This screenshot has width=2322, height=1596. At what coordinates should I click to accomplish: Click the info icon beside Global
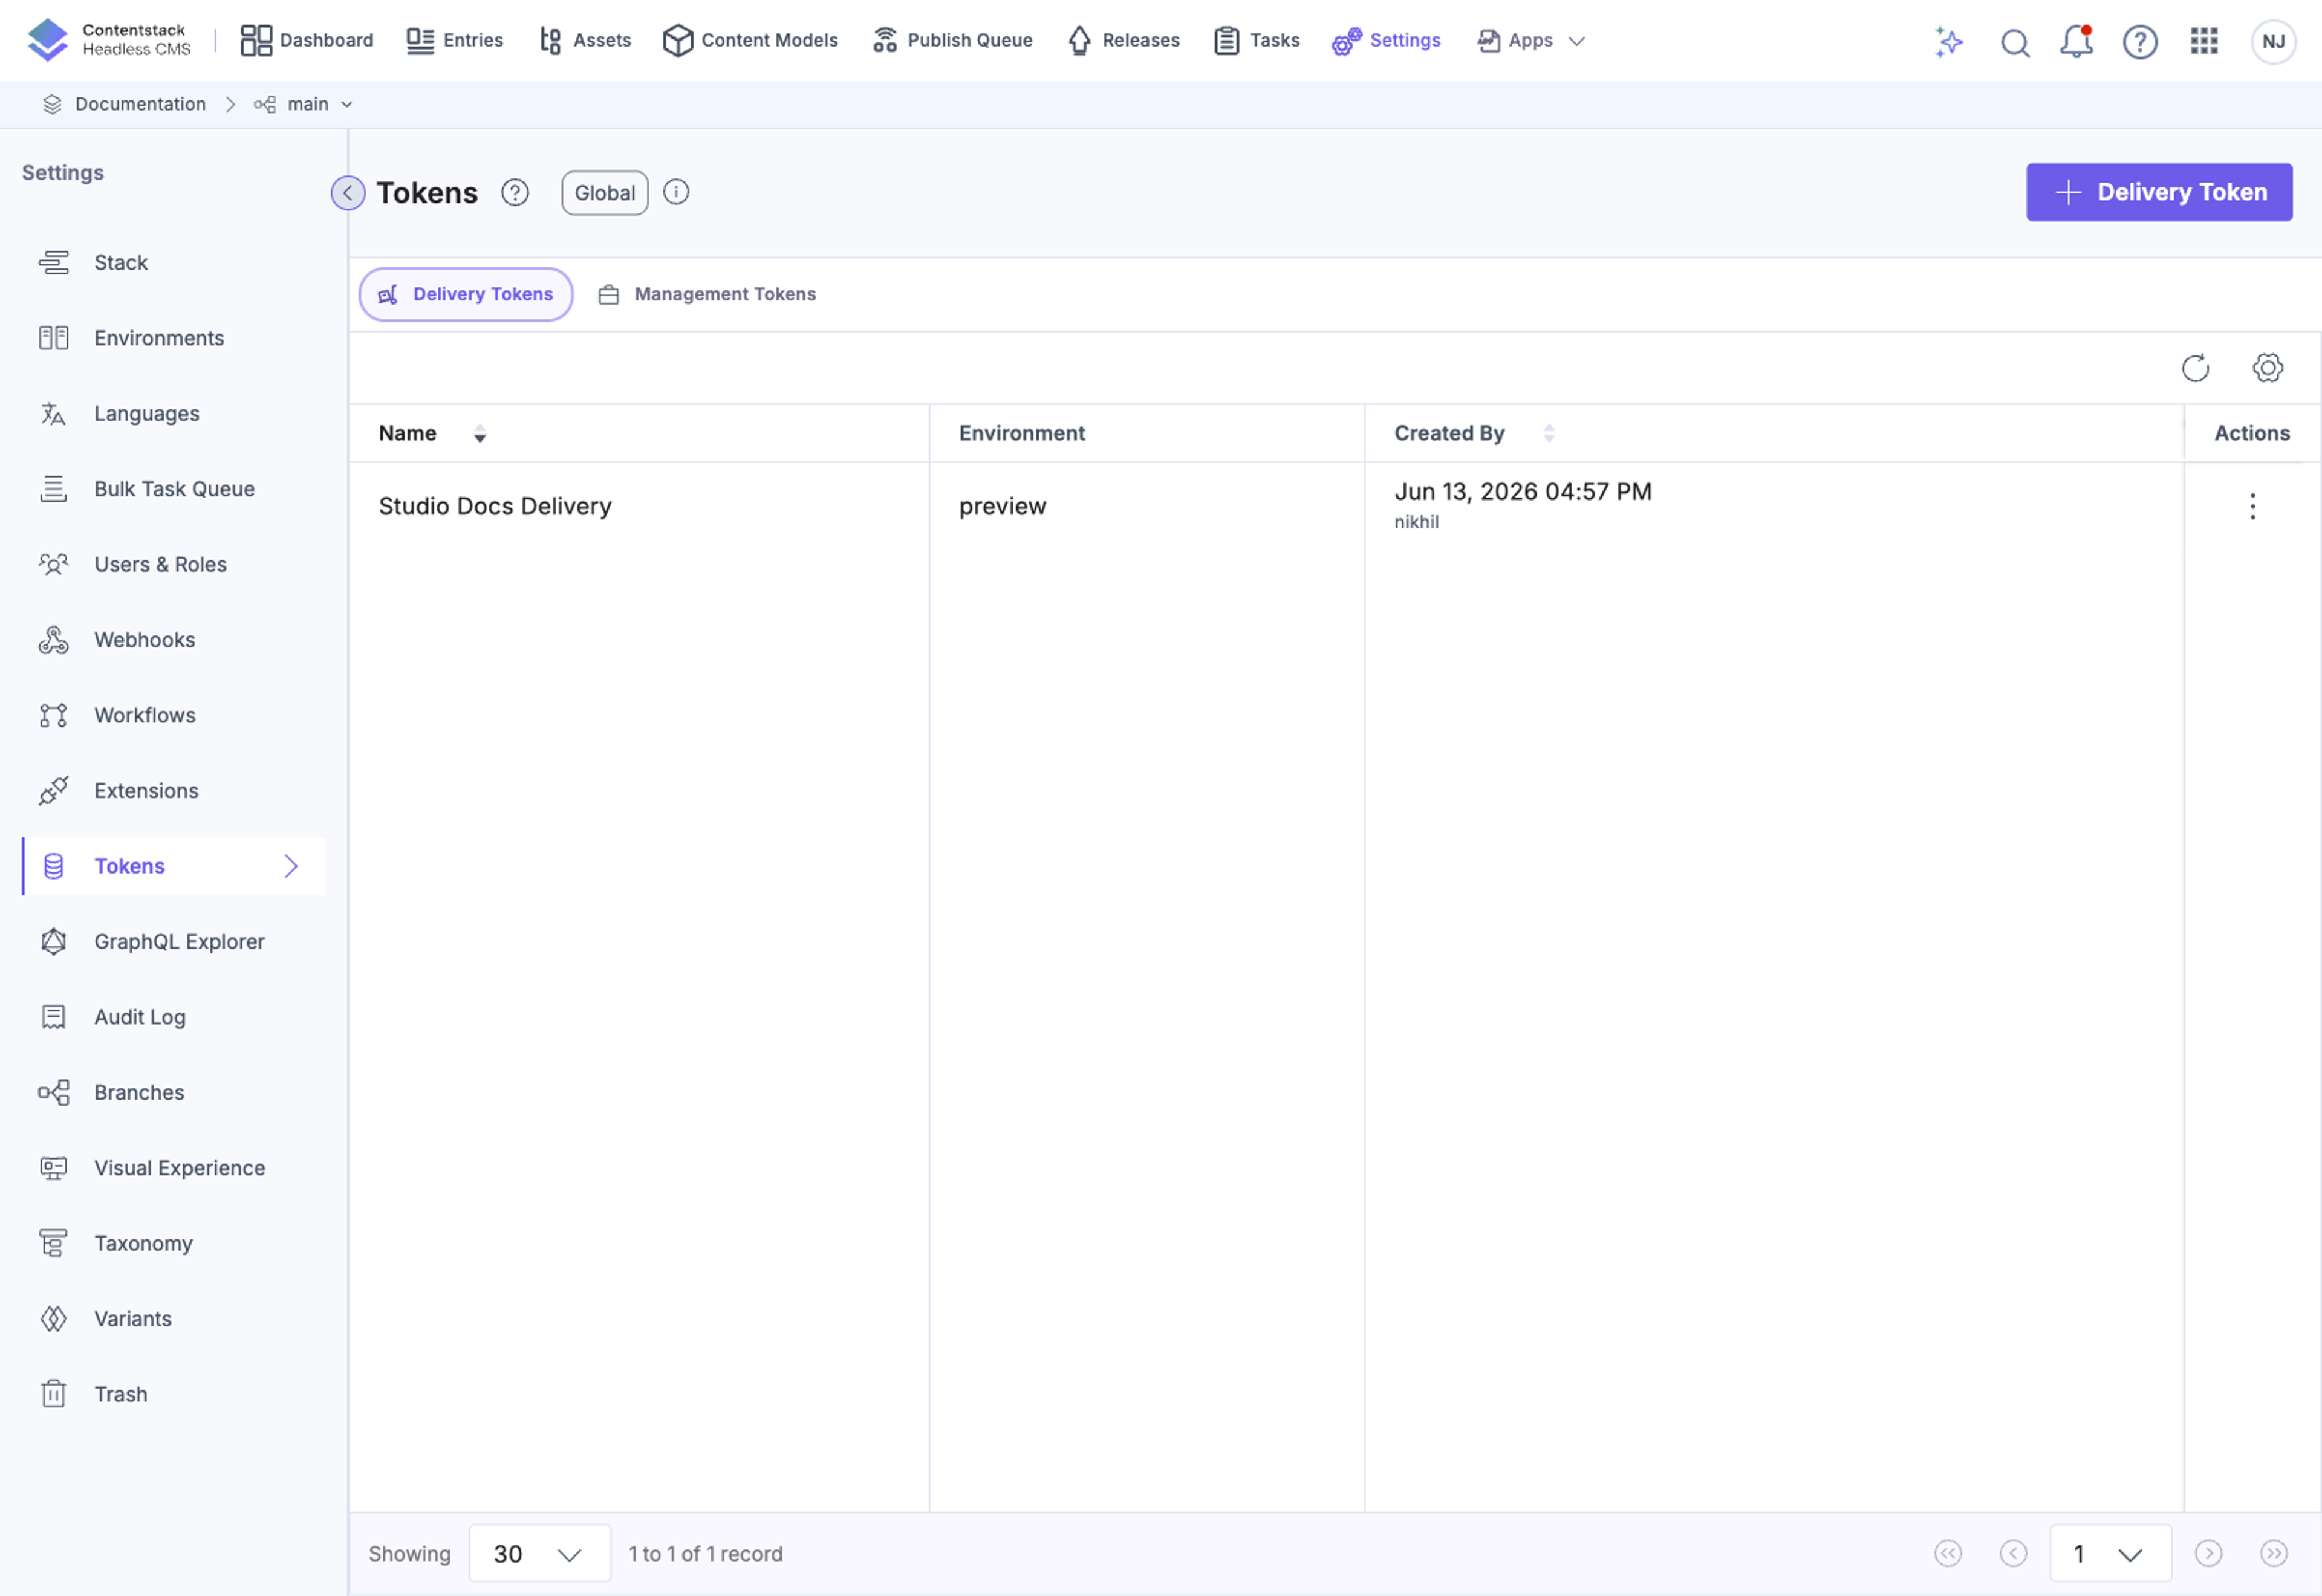pyautogui.click(x=676, y=192)
